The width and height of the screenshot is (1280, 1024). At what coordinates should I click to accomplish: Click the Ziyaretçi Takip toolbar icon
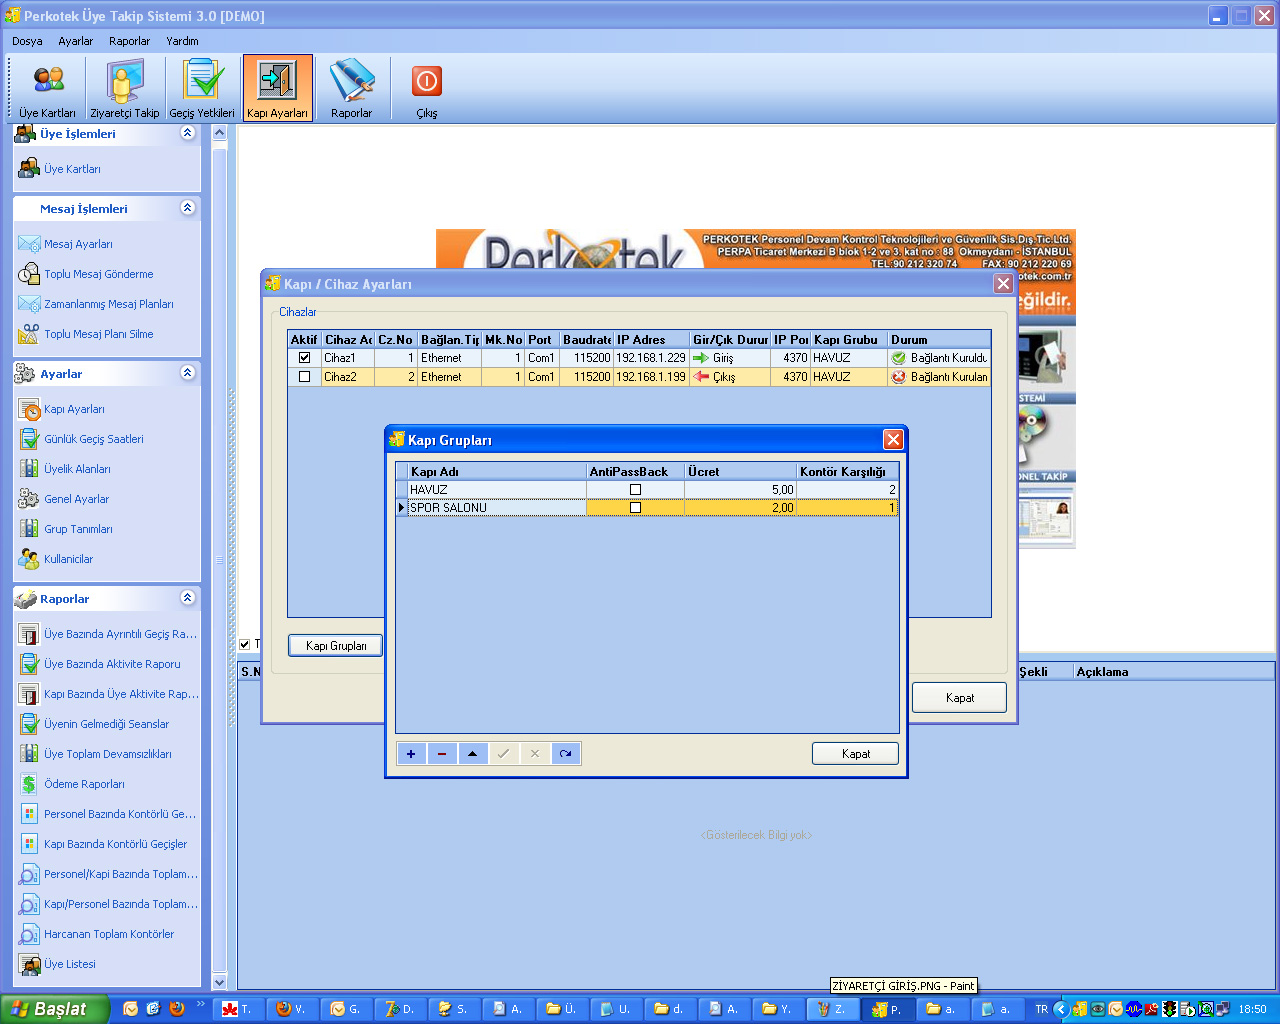124,89
